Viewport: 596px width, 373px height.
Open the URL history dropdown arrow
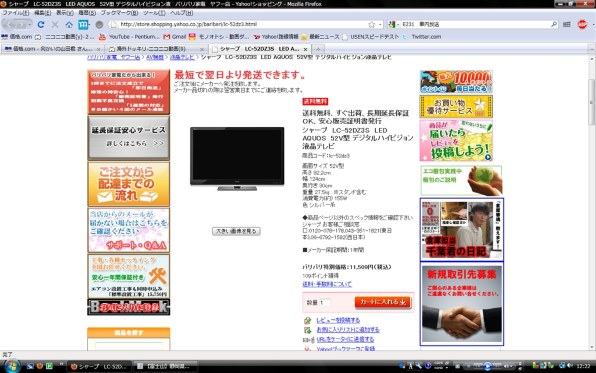pos(380,24)
